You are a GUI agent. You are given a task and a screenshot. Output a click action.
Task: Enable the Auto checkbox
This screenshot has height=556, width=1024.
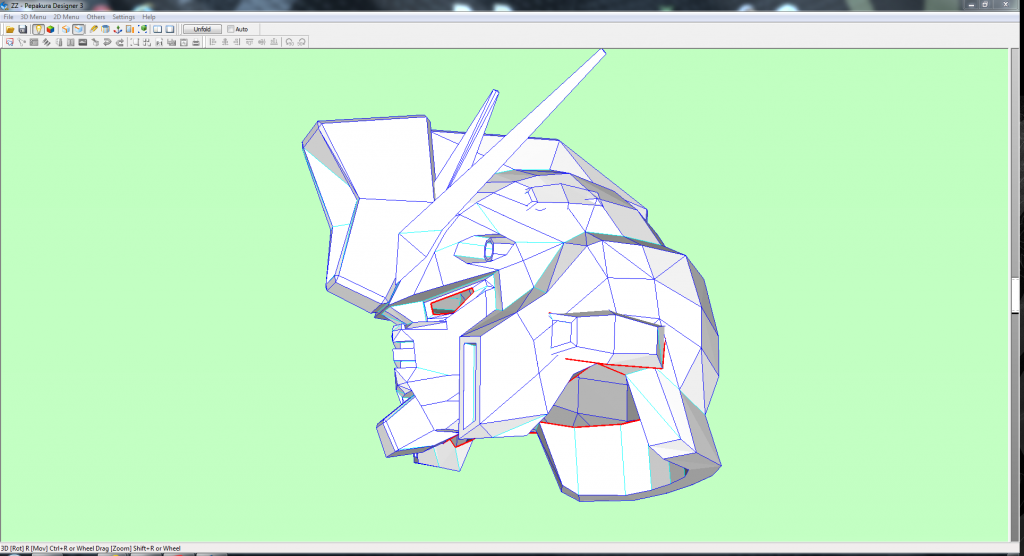(x=231, y=29)
